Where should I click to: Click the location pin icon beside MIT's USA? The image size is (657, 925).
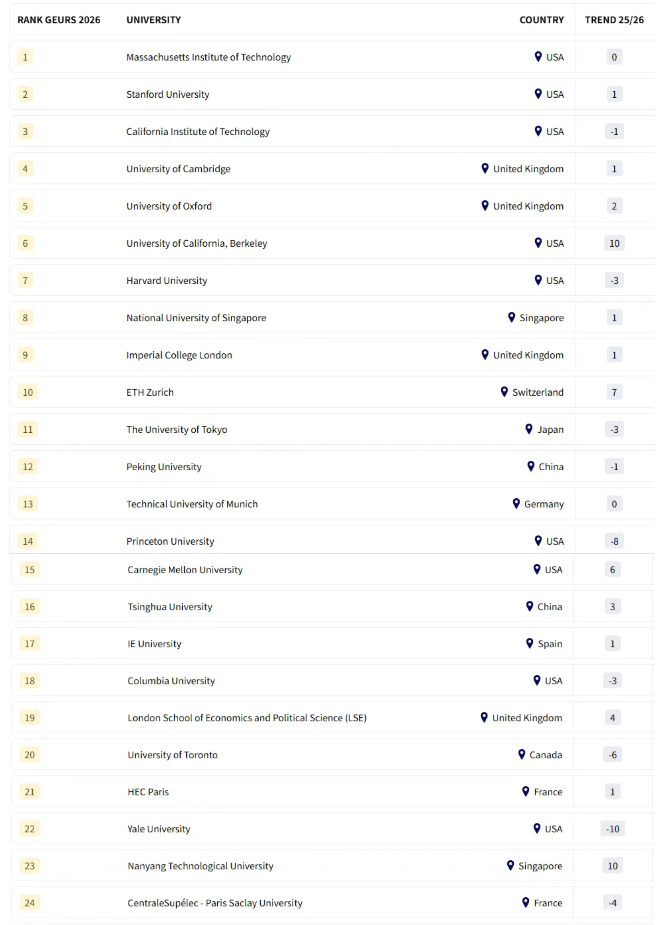[x=538, y=57]
